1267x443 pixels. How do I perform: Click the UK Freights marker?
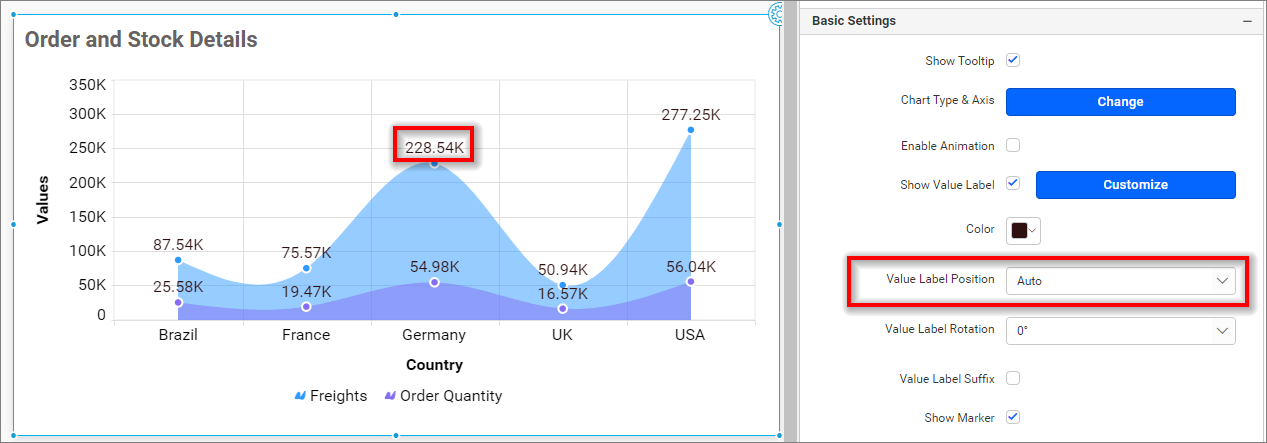[x=562, y=286]
